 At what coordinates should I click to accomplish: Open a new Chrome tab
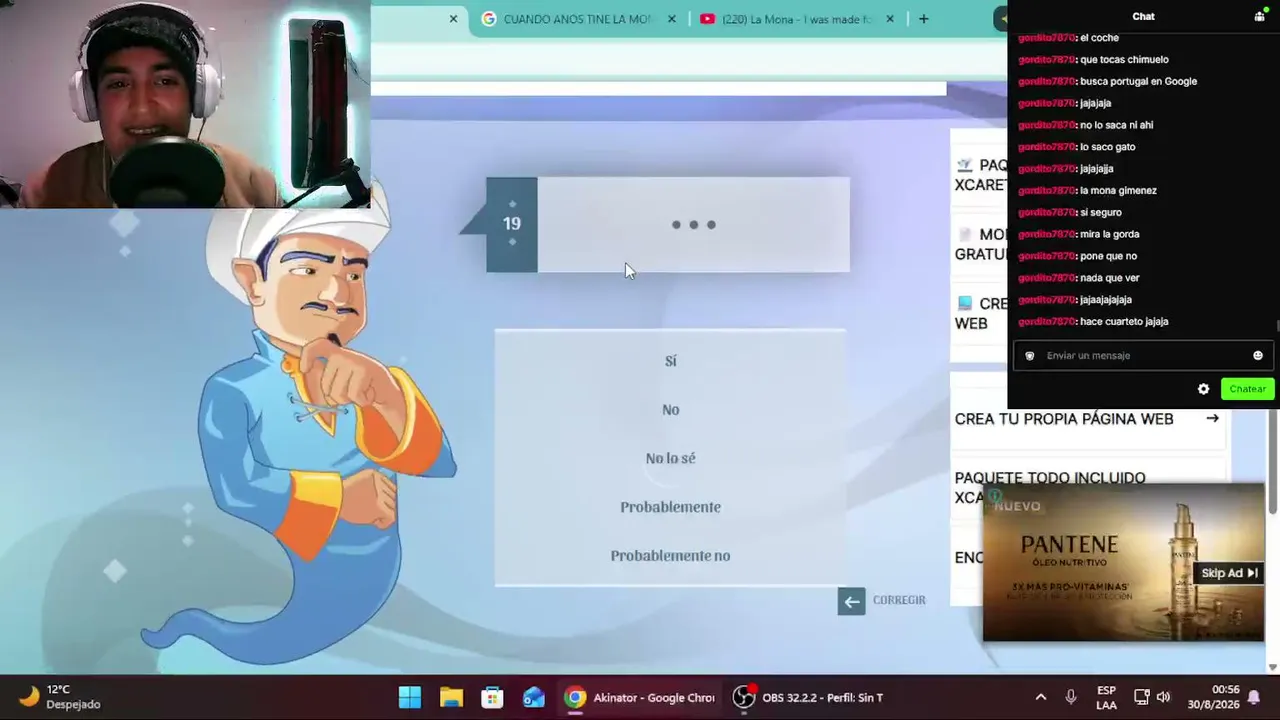(x=923, y=19)
